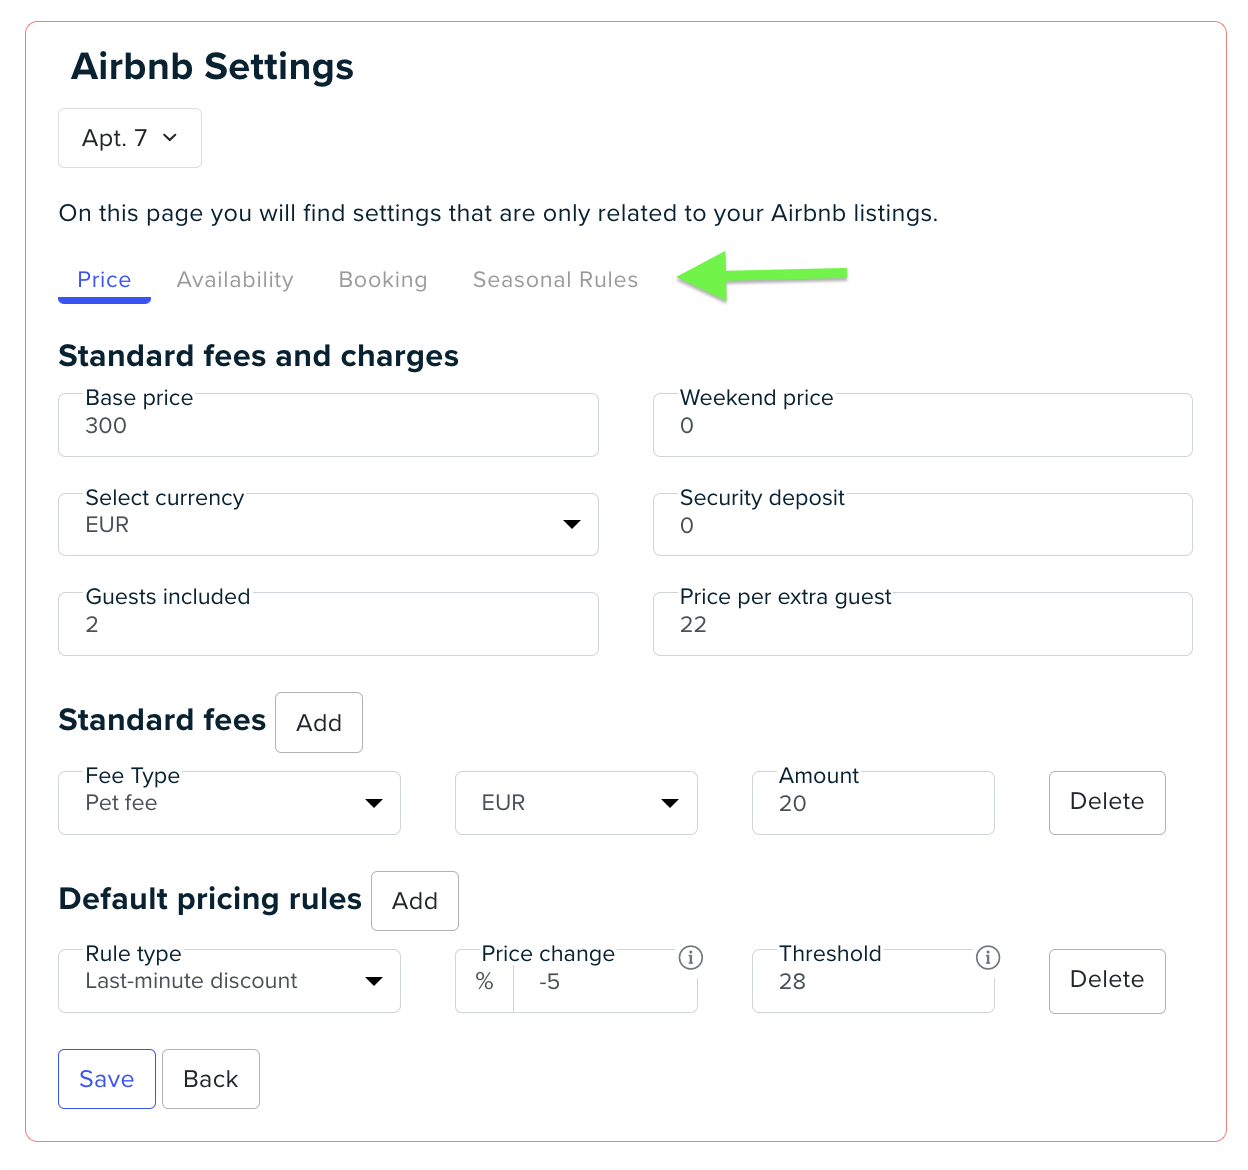
Task: Show info for Threshold
Action: coord(988,958)
